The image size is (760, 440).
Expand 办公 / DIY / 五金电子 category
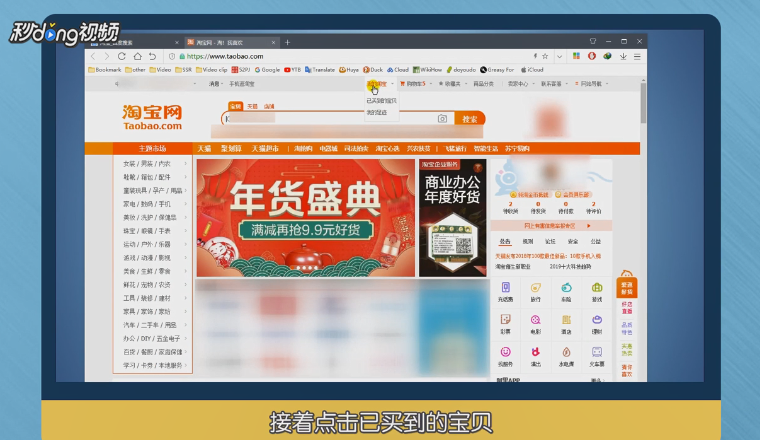153,338
